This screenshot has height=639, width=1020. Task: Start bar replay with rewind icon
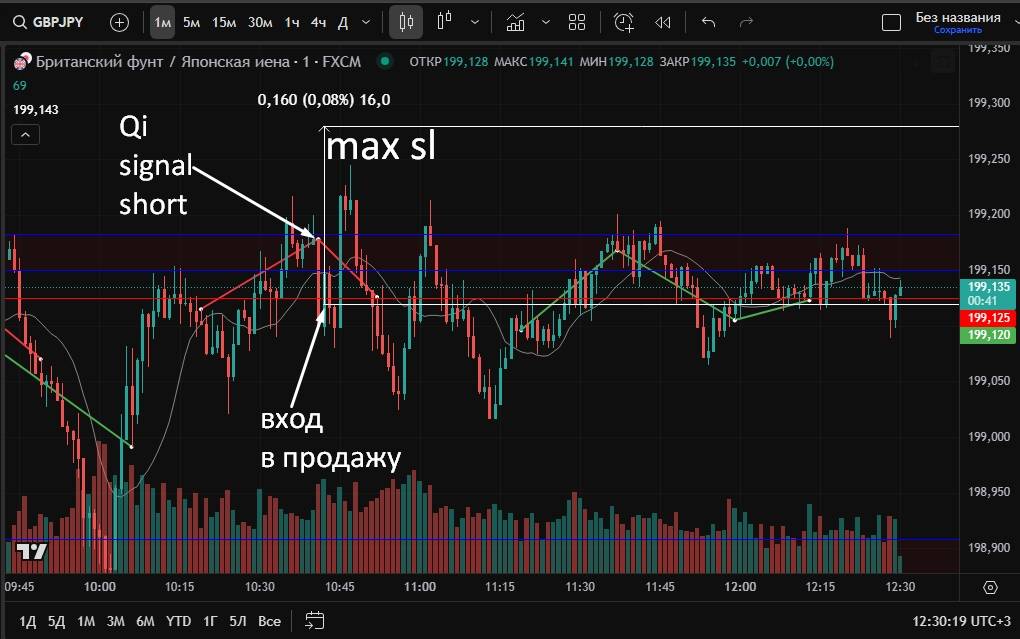point(663,23)
